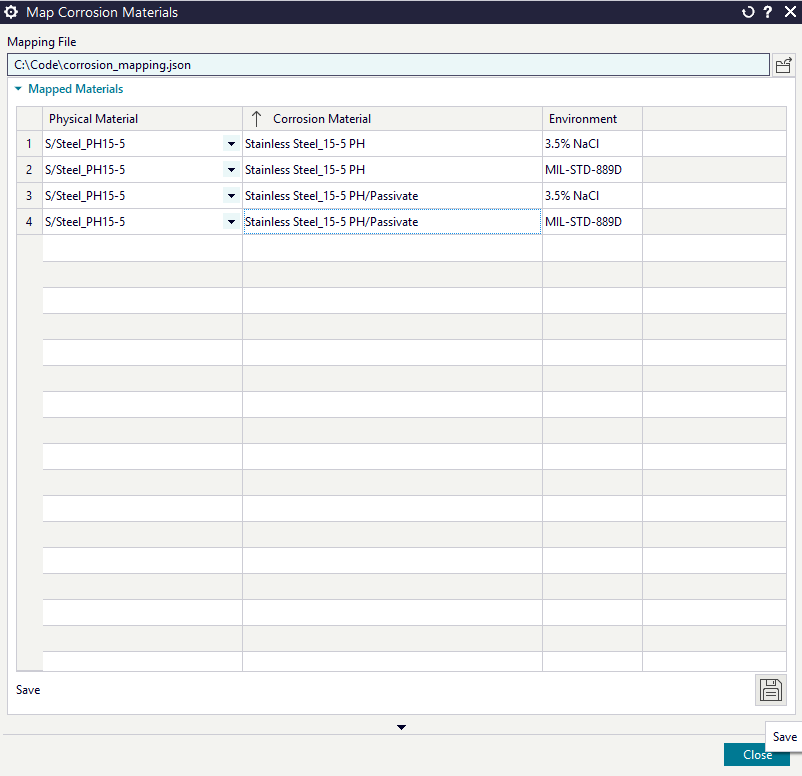The image size is (802, 776).
Task: Open the help question mark icon
Action: [768, 12]
